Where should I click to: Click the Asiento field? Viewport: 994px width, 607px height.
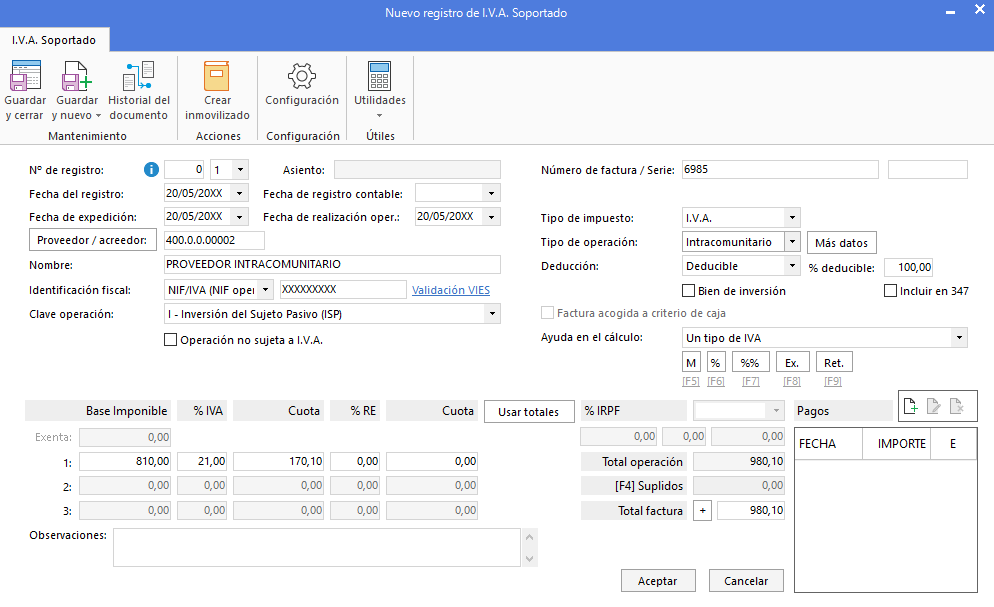(x=417, y=170)
